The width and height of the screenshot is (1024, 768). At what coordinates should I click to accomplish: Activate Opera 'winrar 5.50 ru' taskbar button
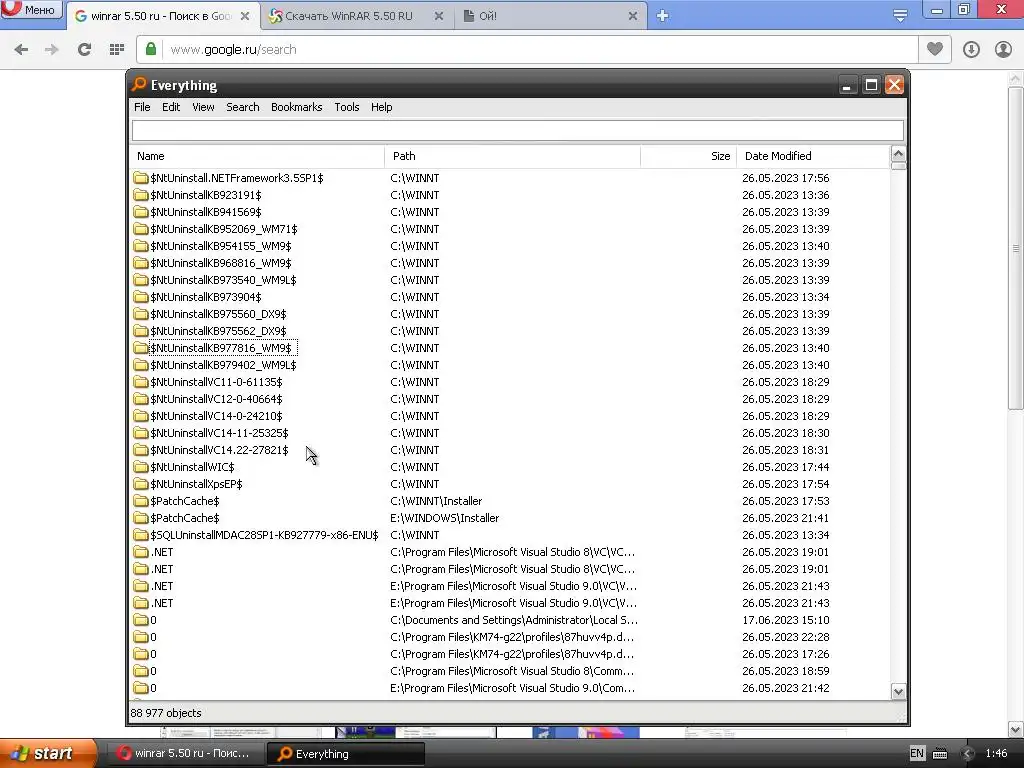(184, 754)
